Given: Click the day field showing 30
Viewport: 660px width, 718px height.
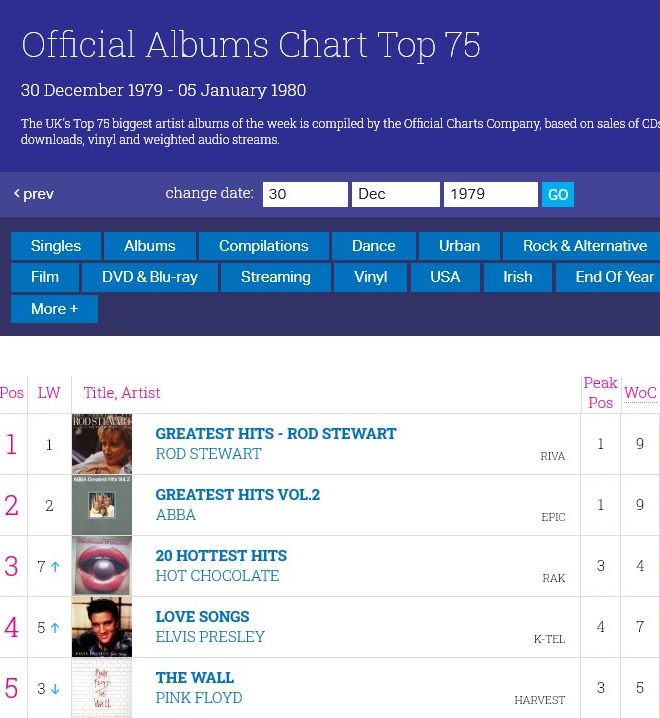Looking at the screenshot, I should point(305,194).
